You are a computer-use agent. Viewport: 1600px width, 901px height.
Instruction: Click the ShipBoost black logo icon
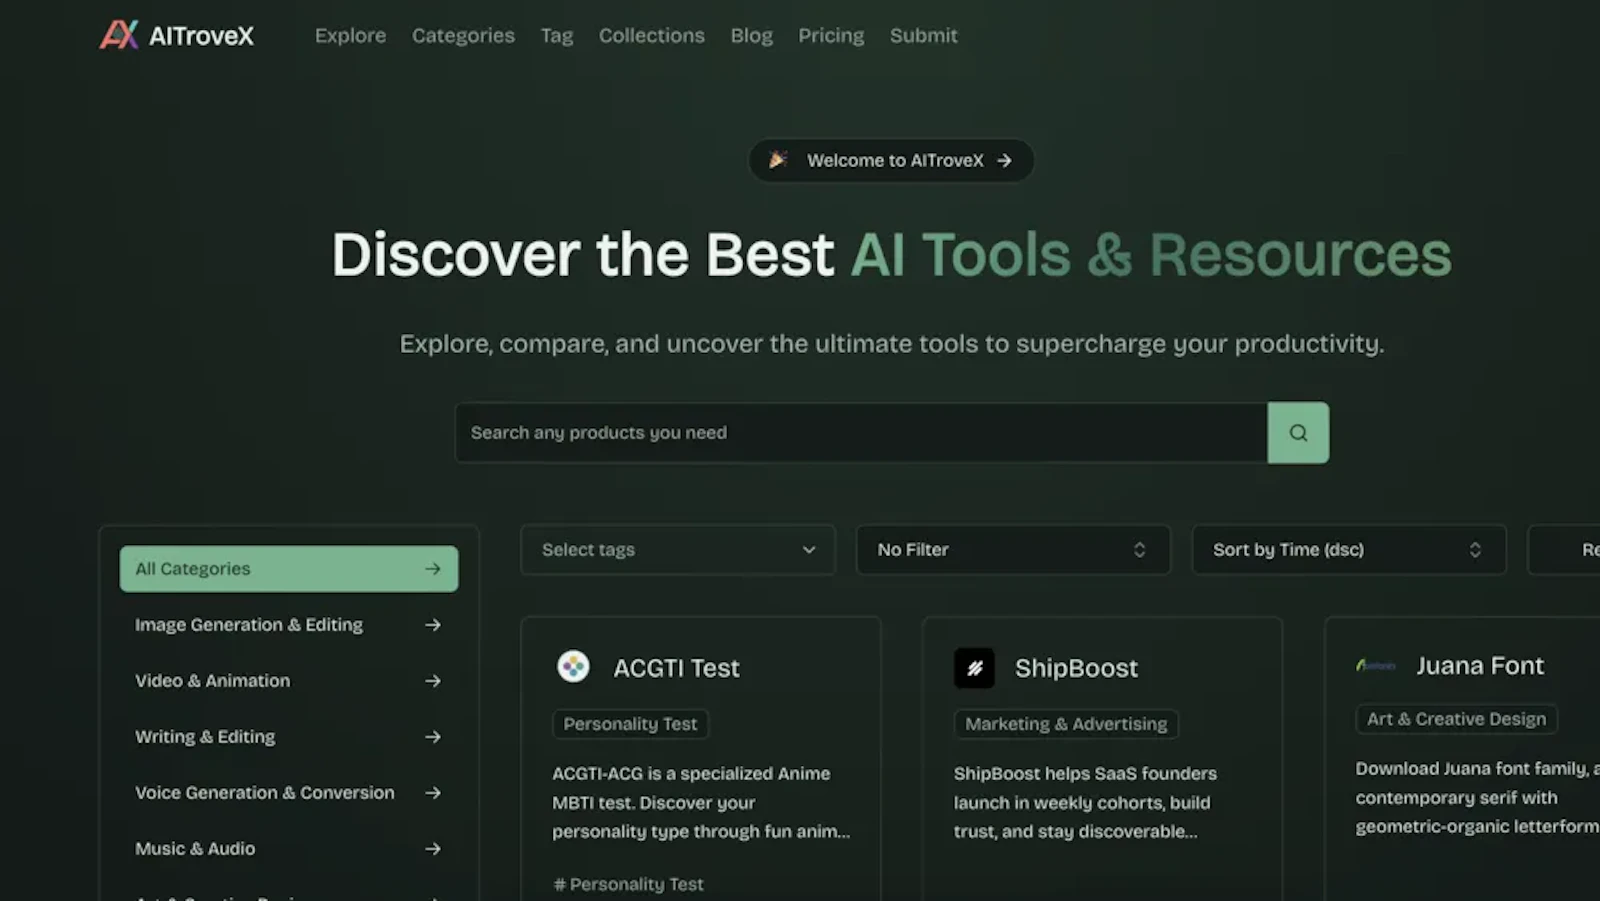pyautogui.click(x=975, y=667)
